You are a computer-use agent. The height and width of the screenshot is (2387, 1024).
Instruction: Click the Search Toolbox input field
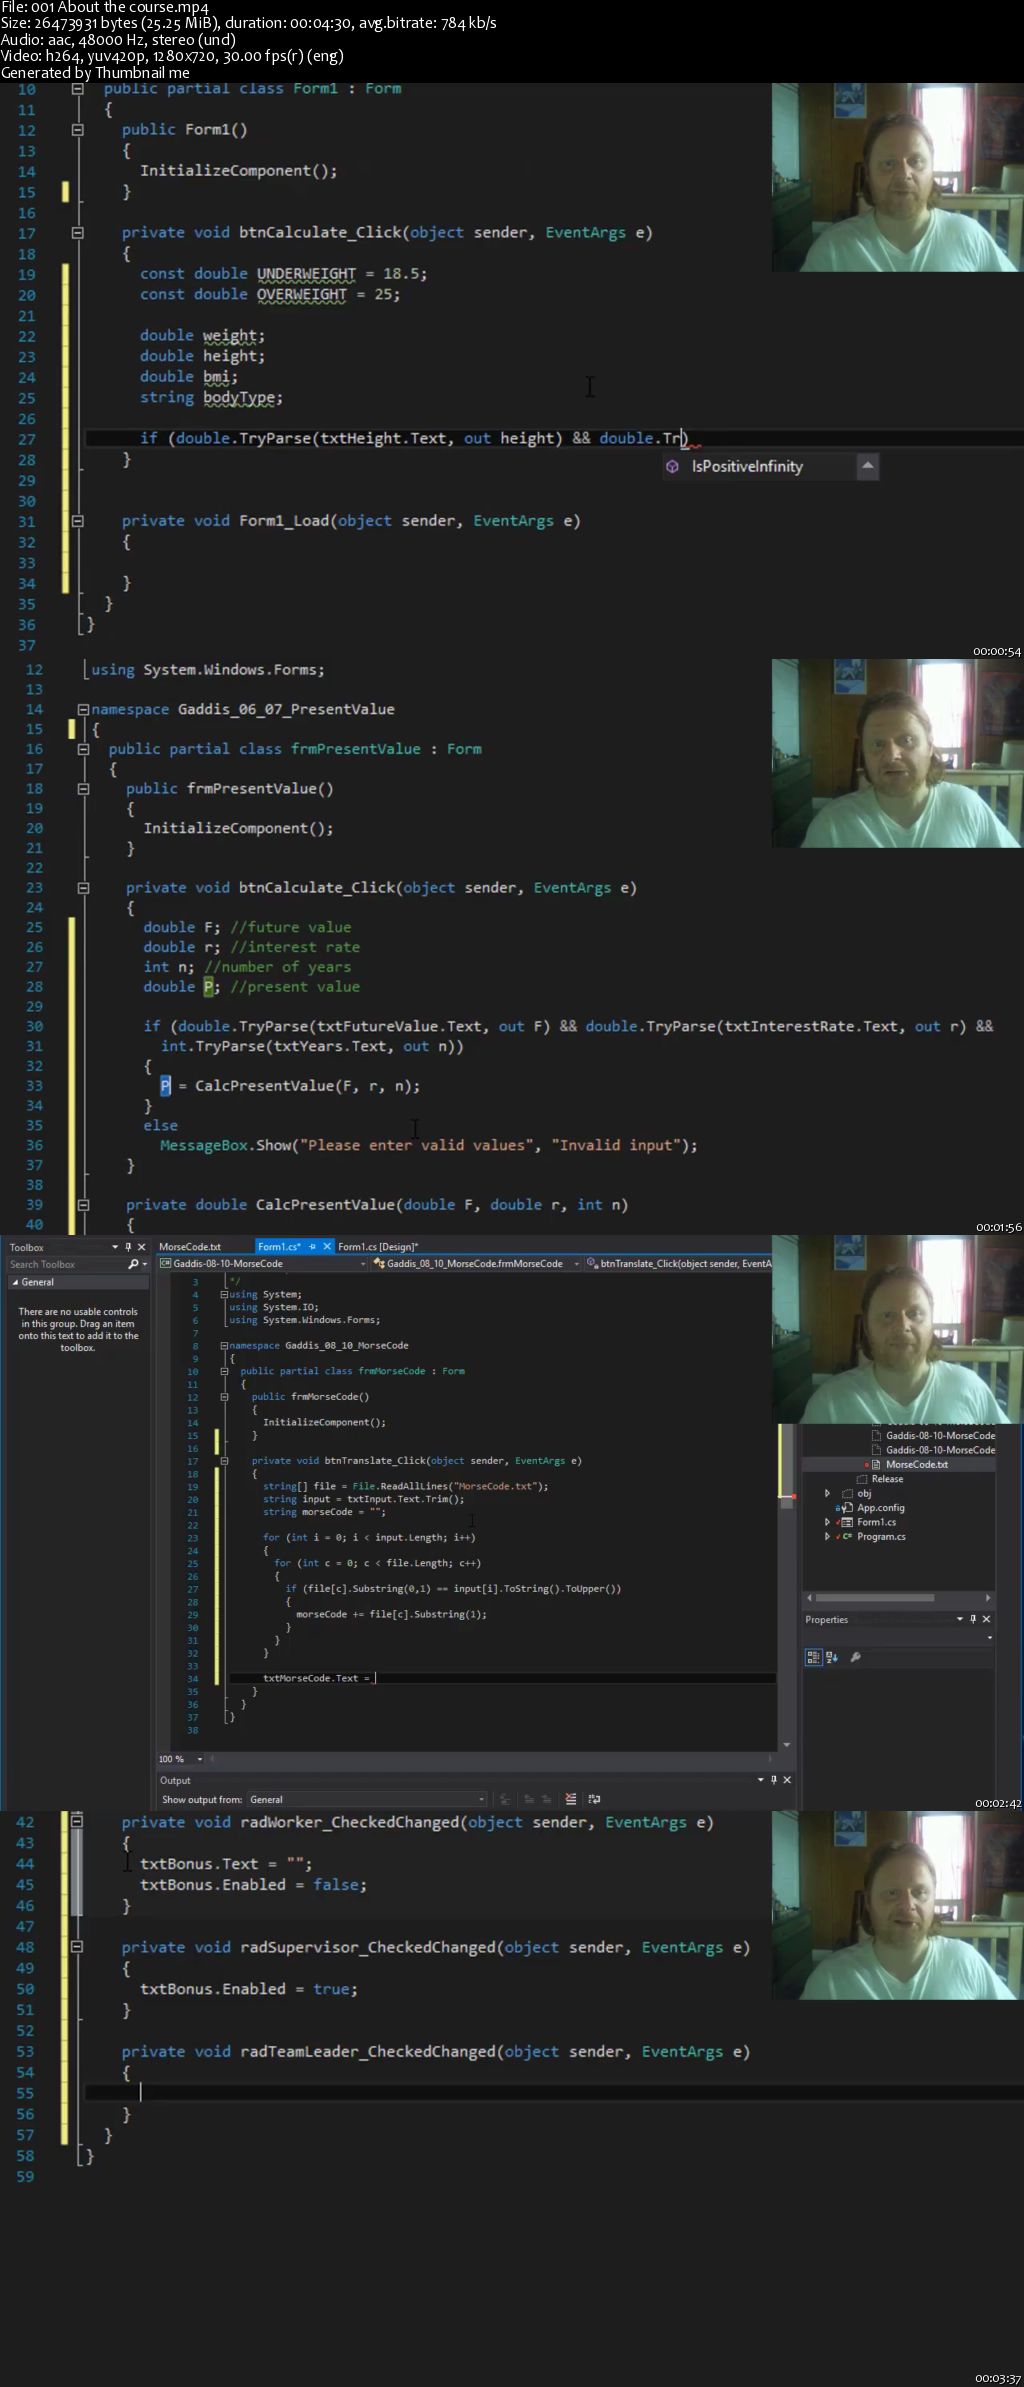[x=65, y=1264]
